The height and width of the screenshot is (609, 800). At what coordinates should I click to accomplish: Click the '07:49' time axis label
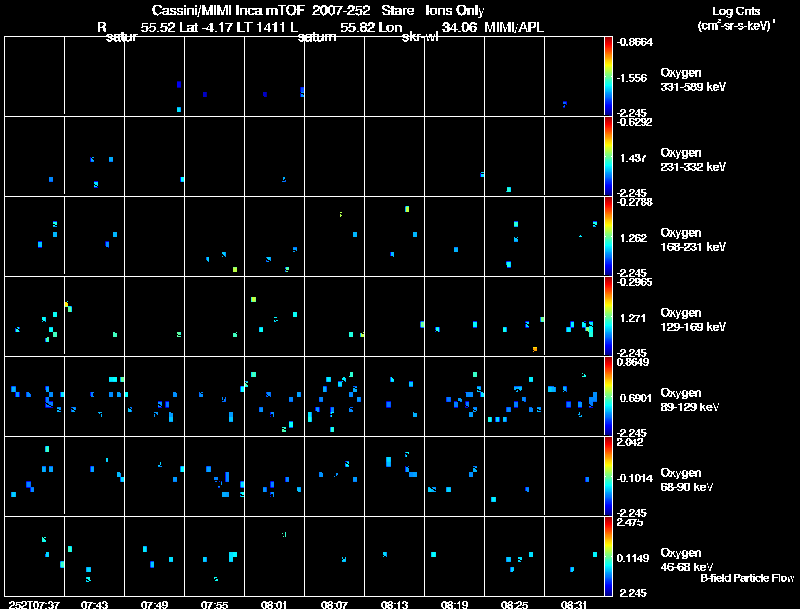154,604
